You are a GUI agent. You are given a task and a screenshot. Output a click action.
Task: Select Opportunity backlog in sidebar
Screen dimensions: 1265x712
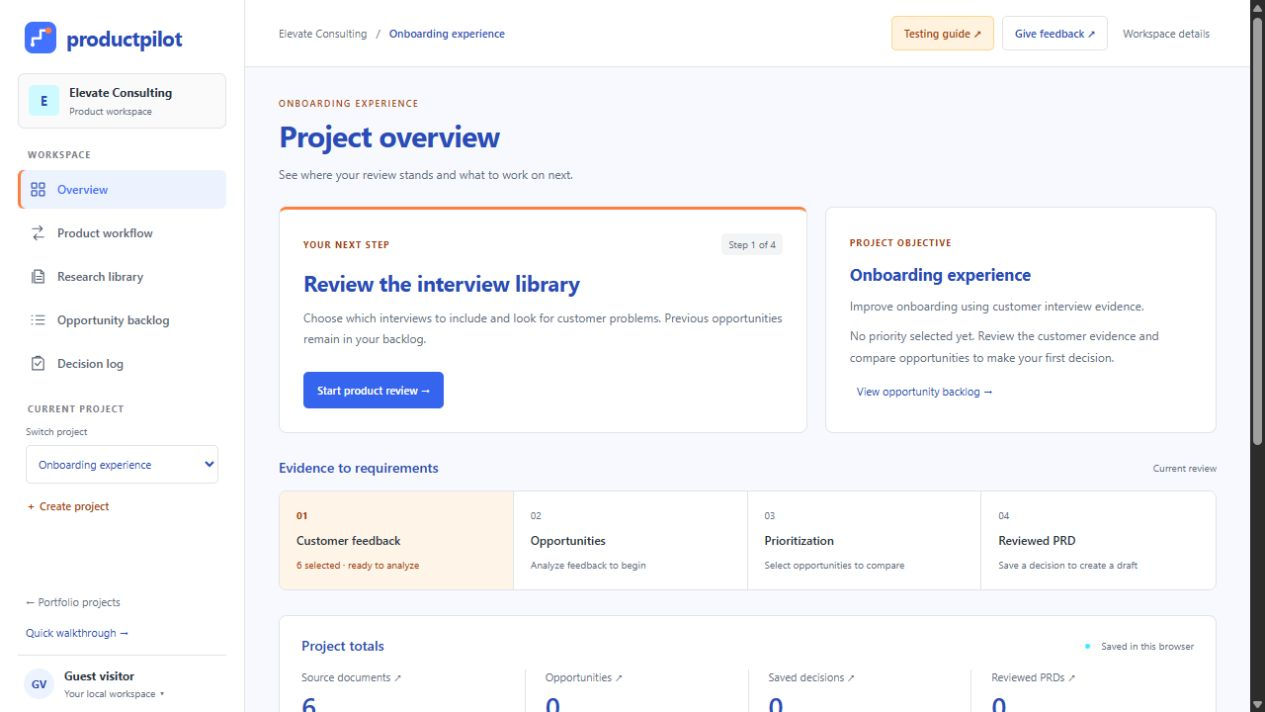122,320
